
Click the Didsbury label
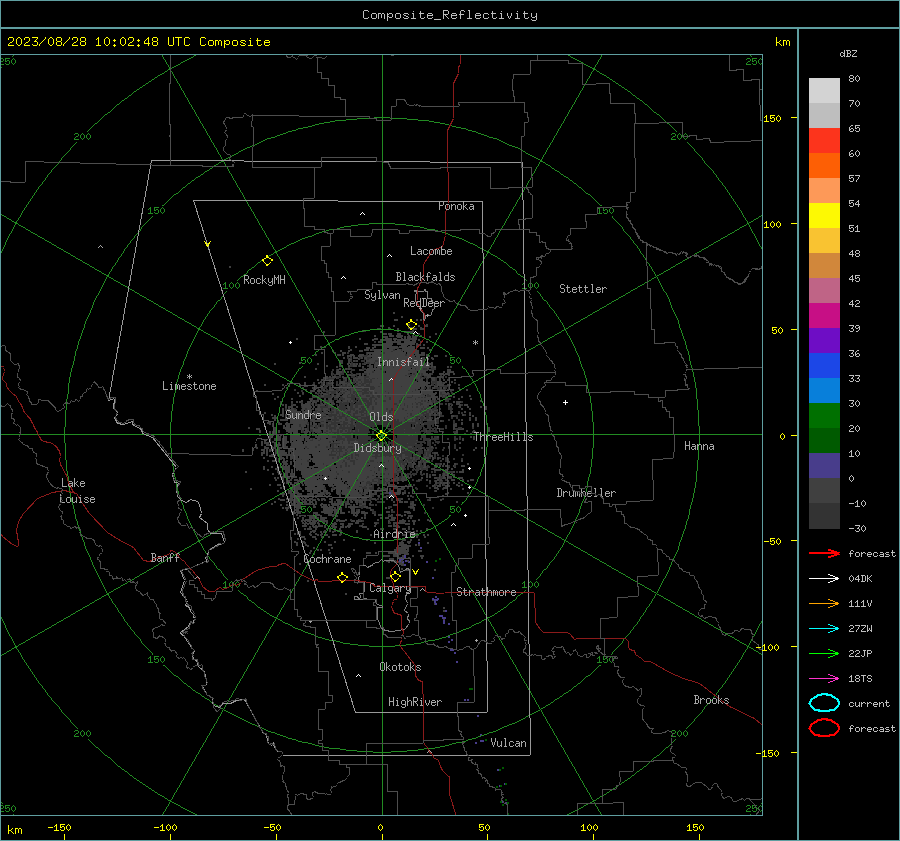tap(377, 448)
